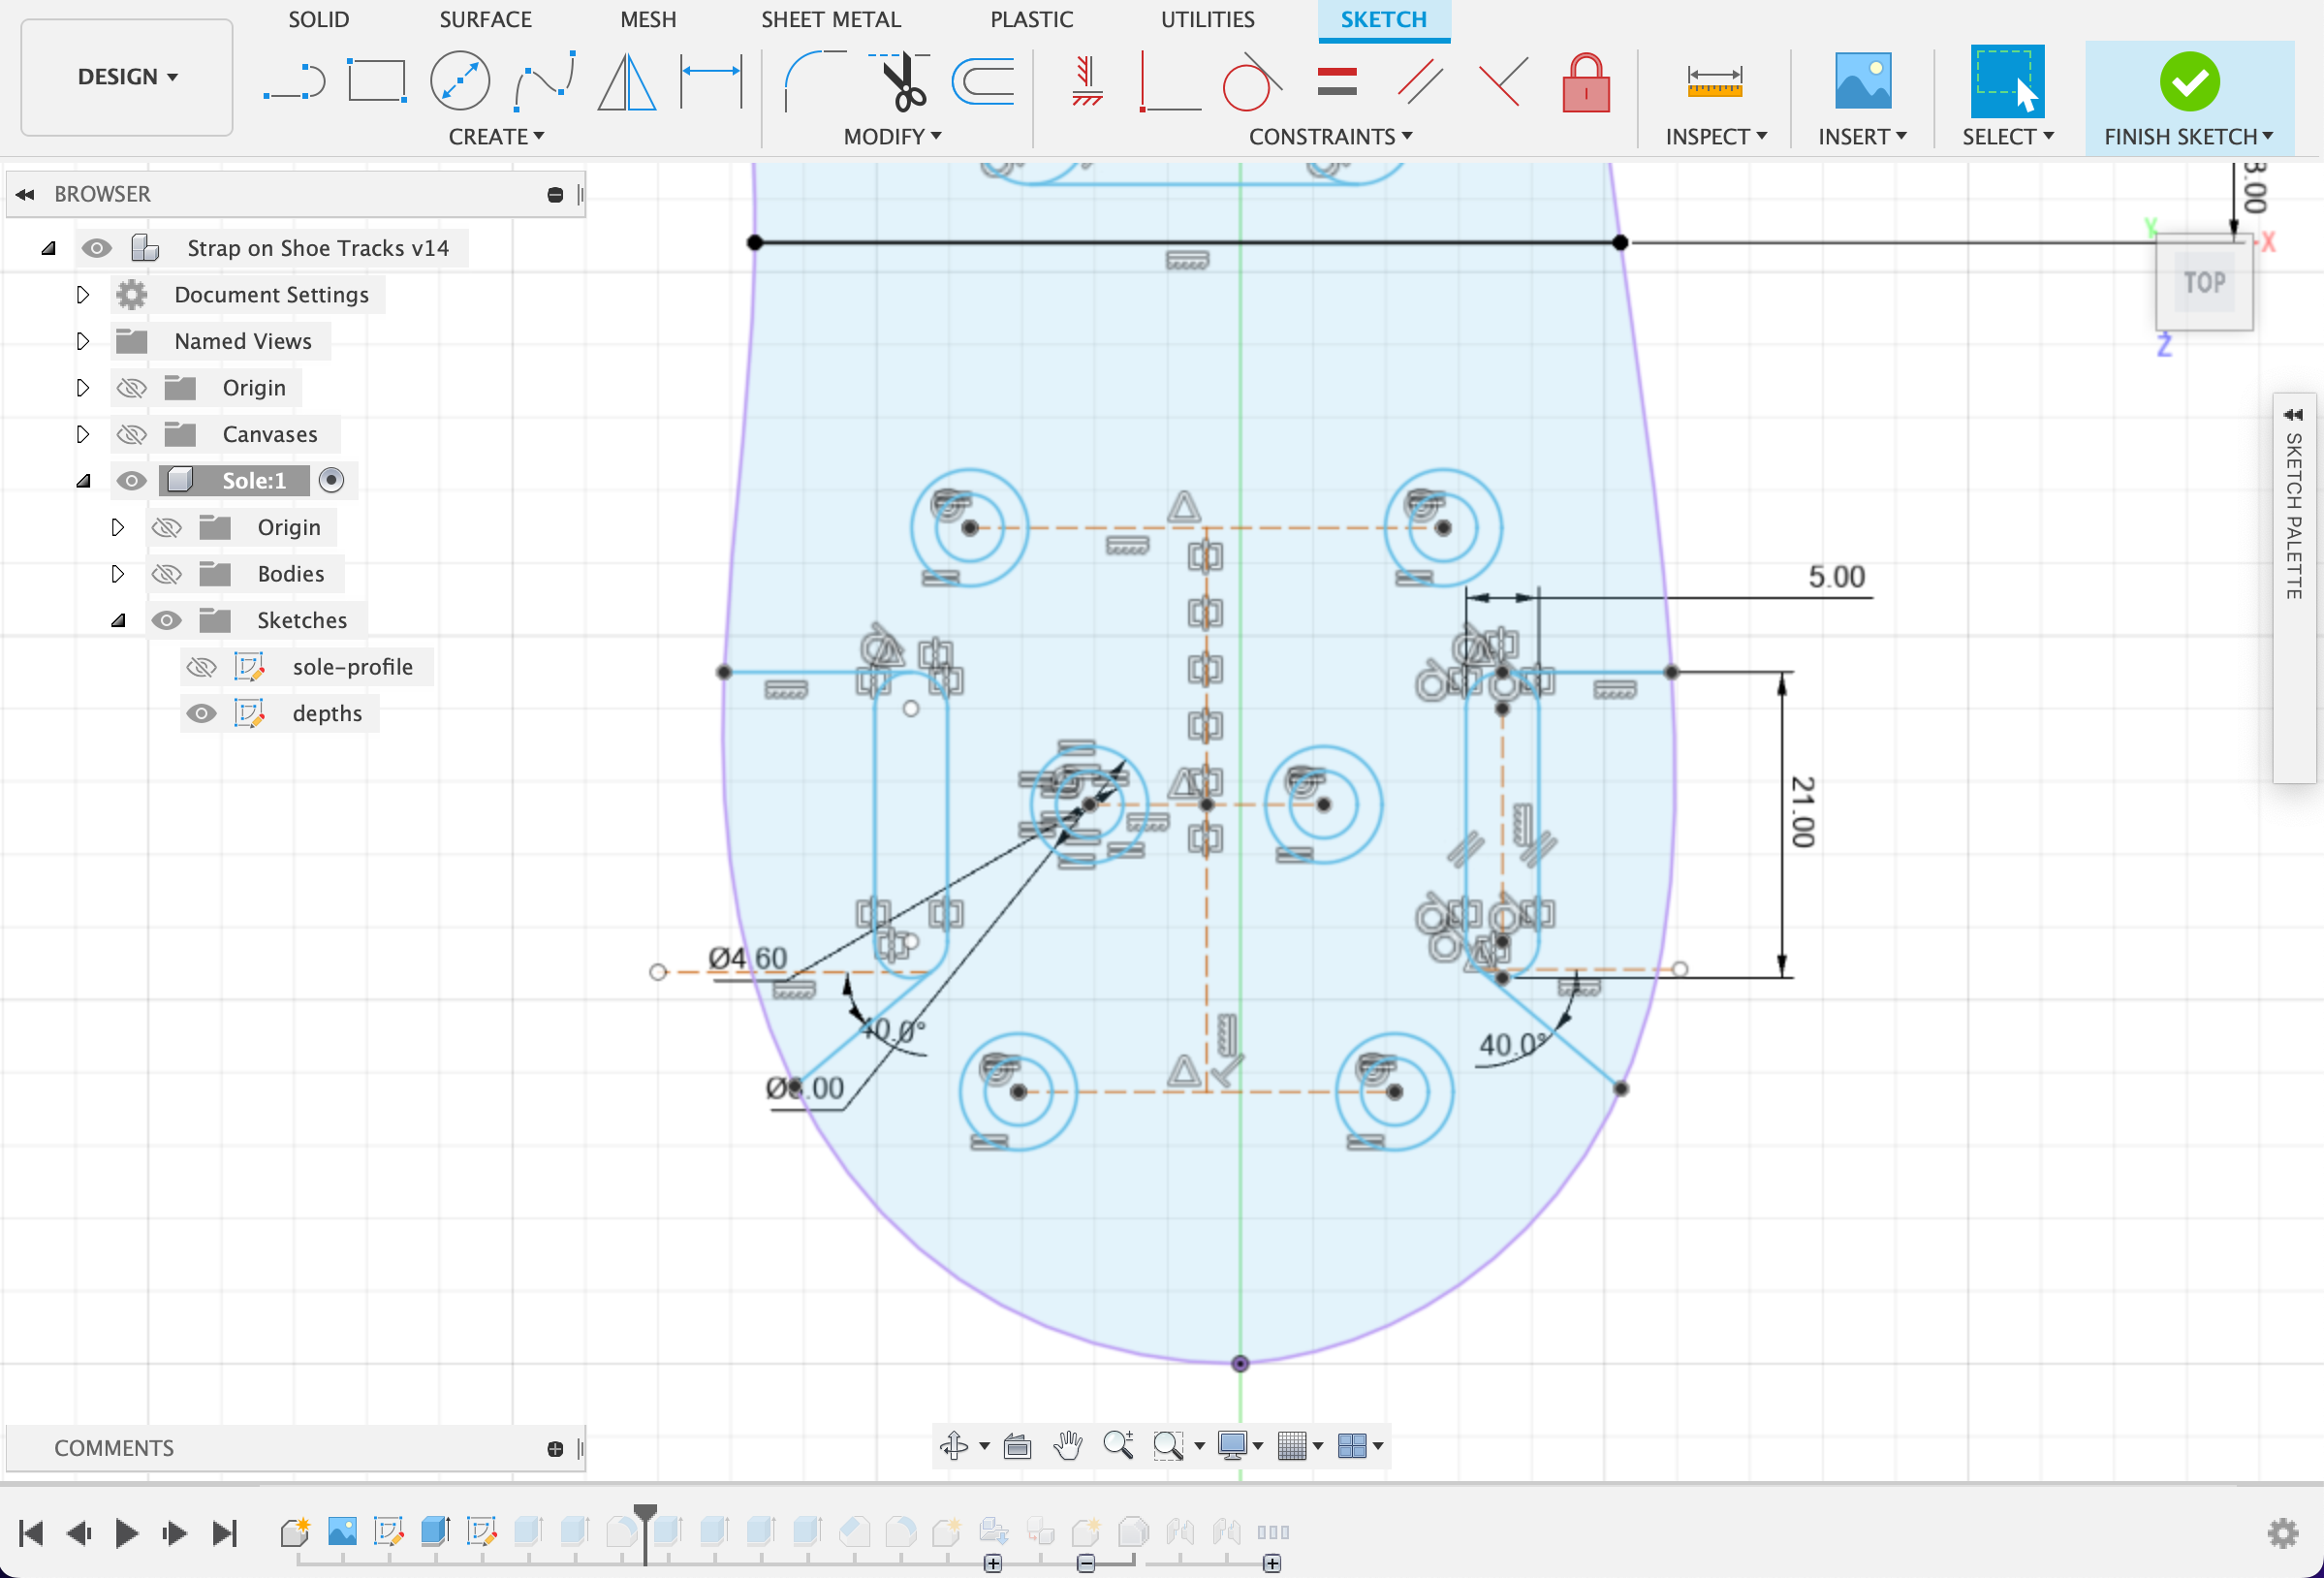Expand the Document Settings node
This screenshot has width=2324, height=1578.
tap(82, 294)
